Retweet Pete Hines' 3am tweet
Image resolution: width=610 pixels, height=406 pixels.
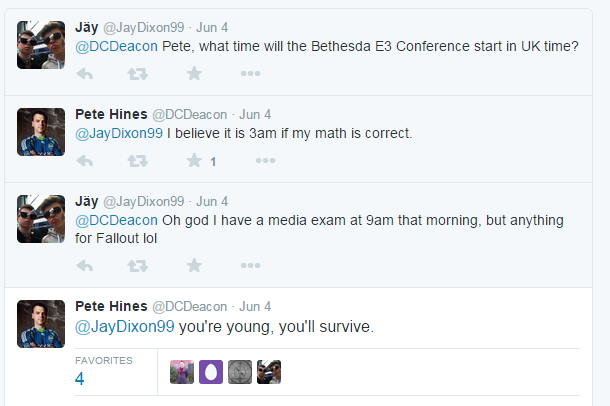tap(139, 160)
